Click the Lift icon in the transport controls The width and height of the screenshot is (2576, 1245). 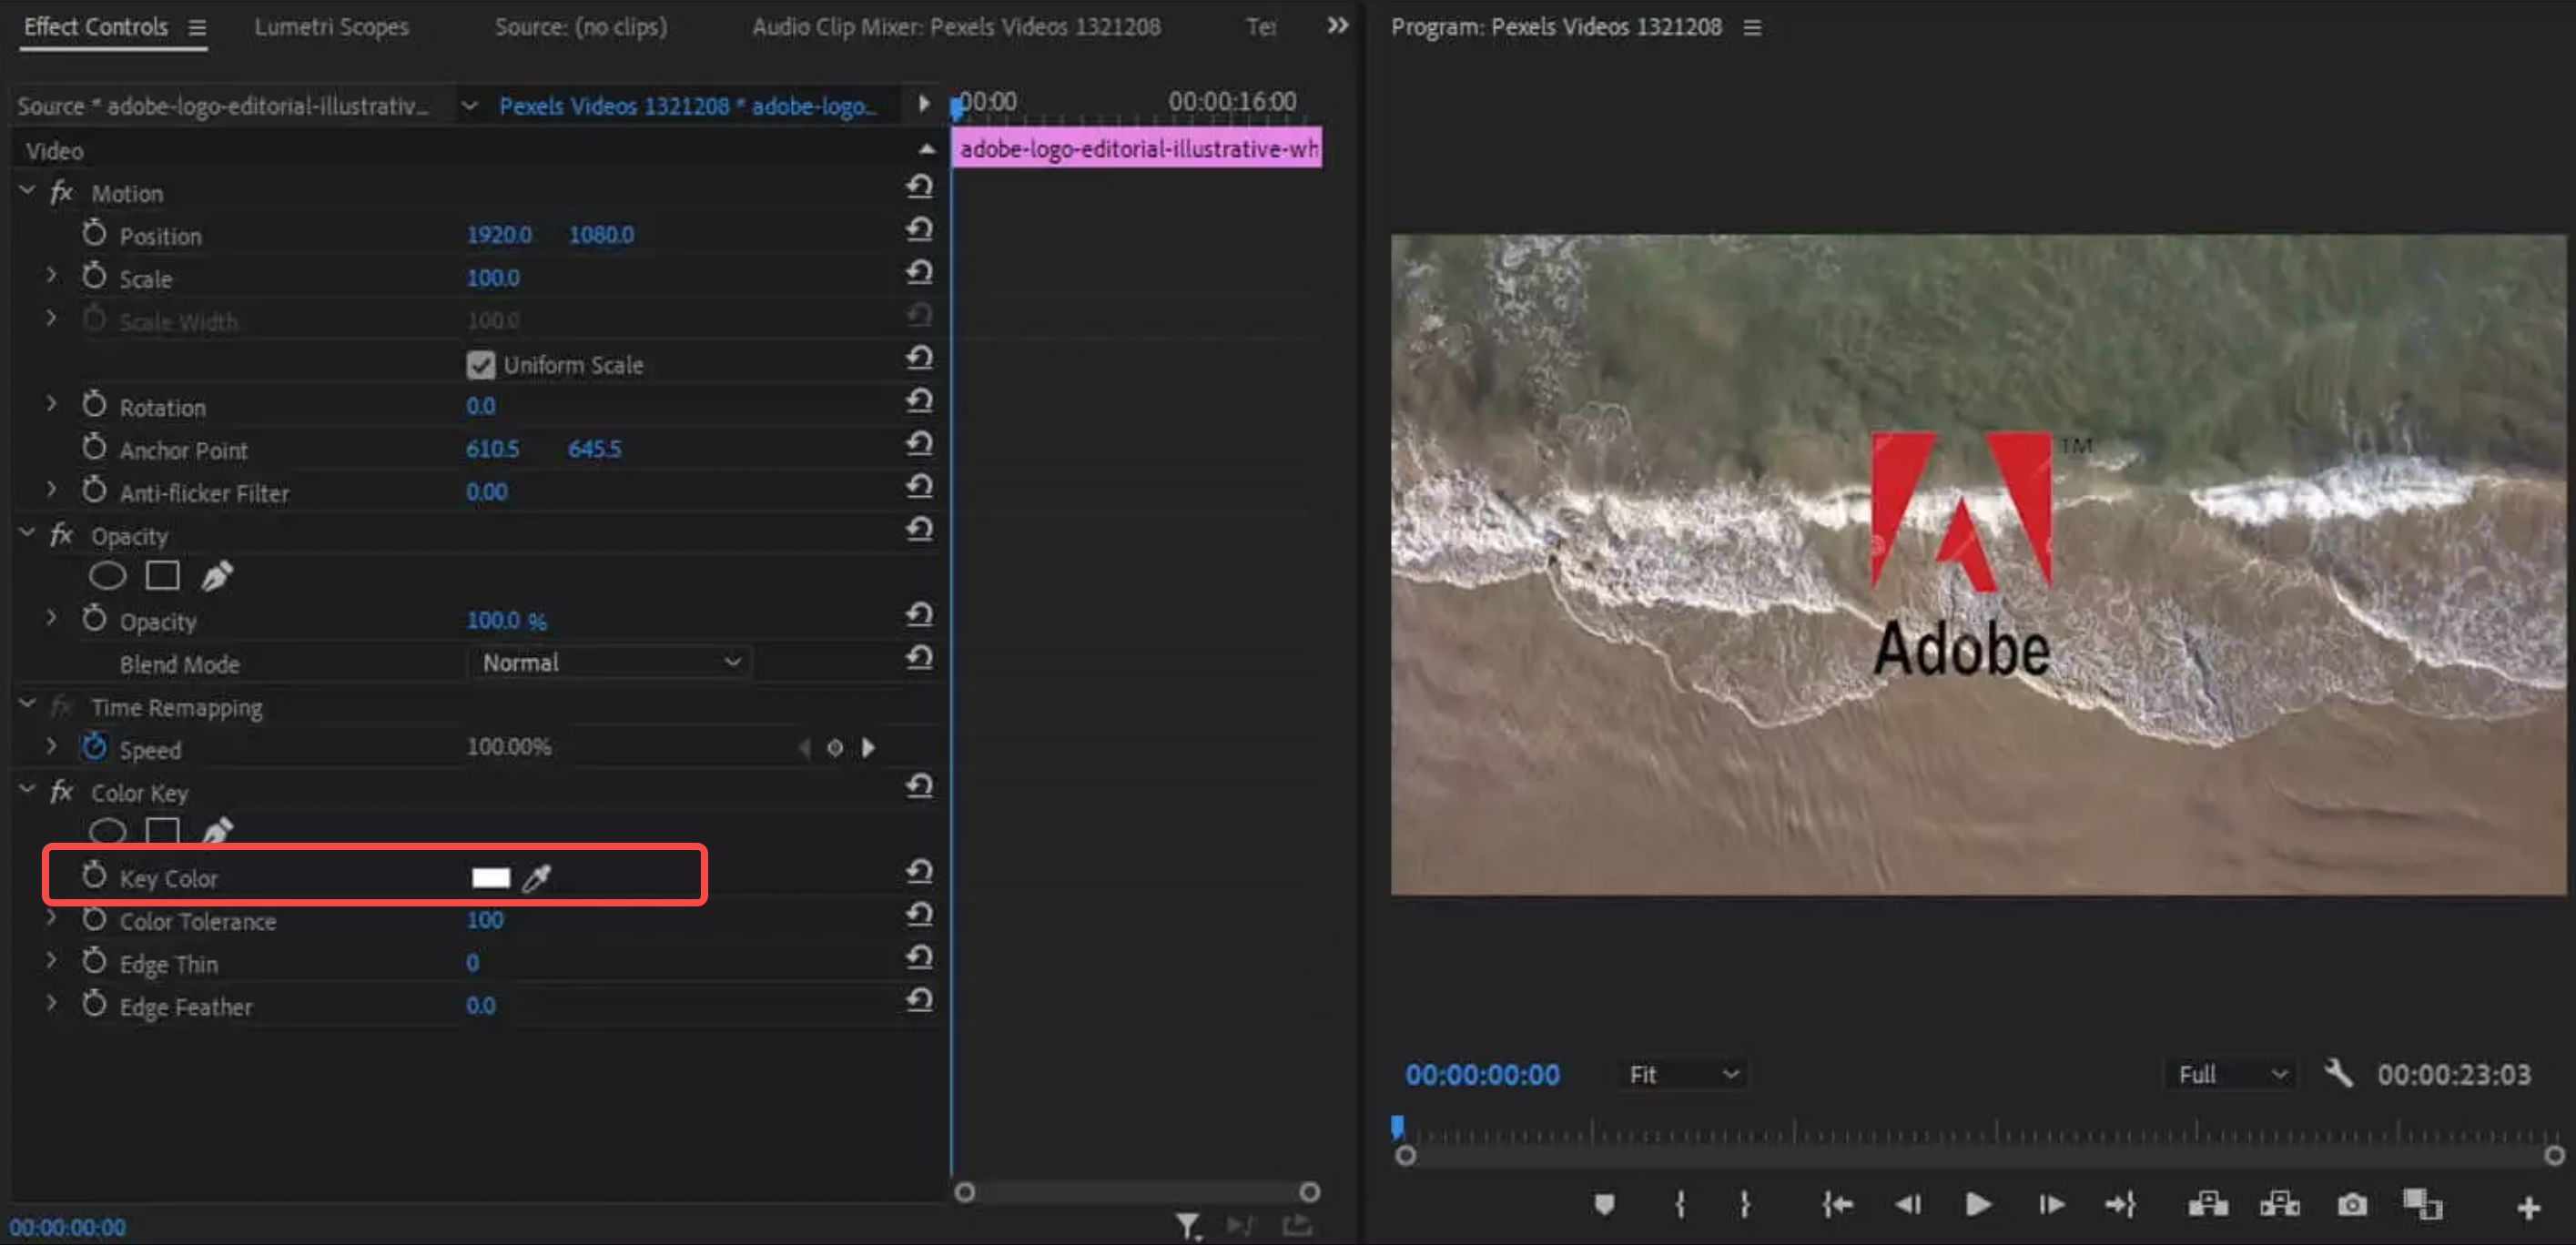point(2208,1205)
